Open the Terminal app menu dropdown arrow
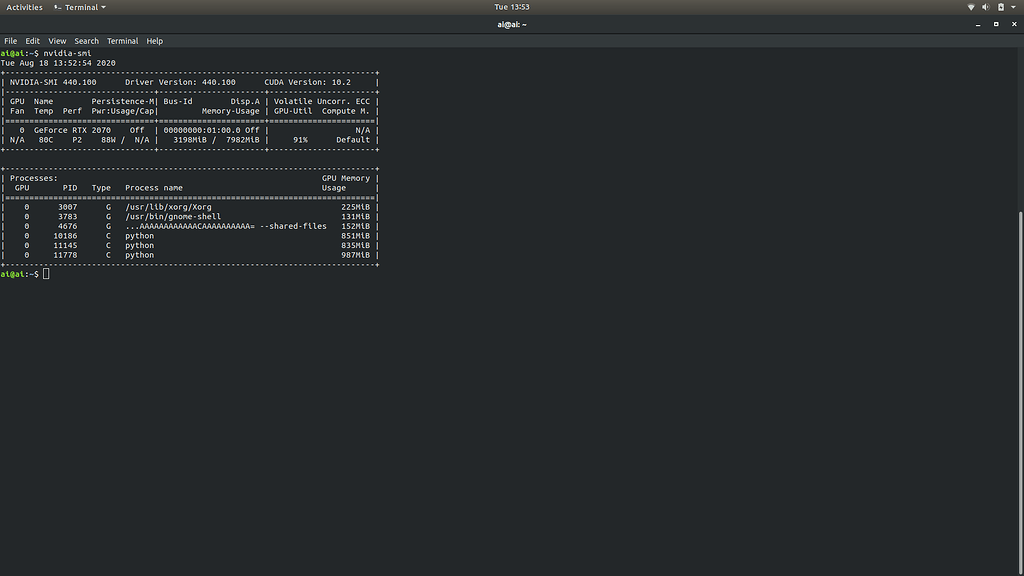This screenshot has width=1024, height=576. pos(103,7)
